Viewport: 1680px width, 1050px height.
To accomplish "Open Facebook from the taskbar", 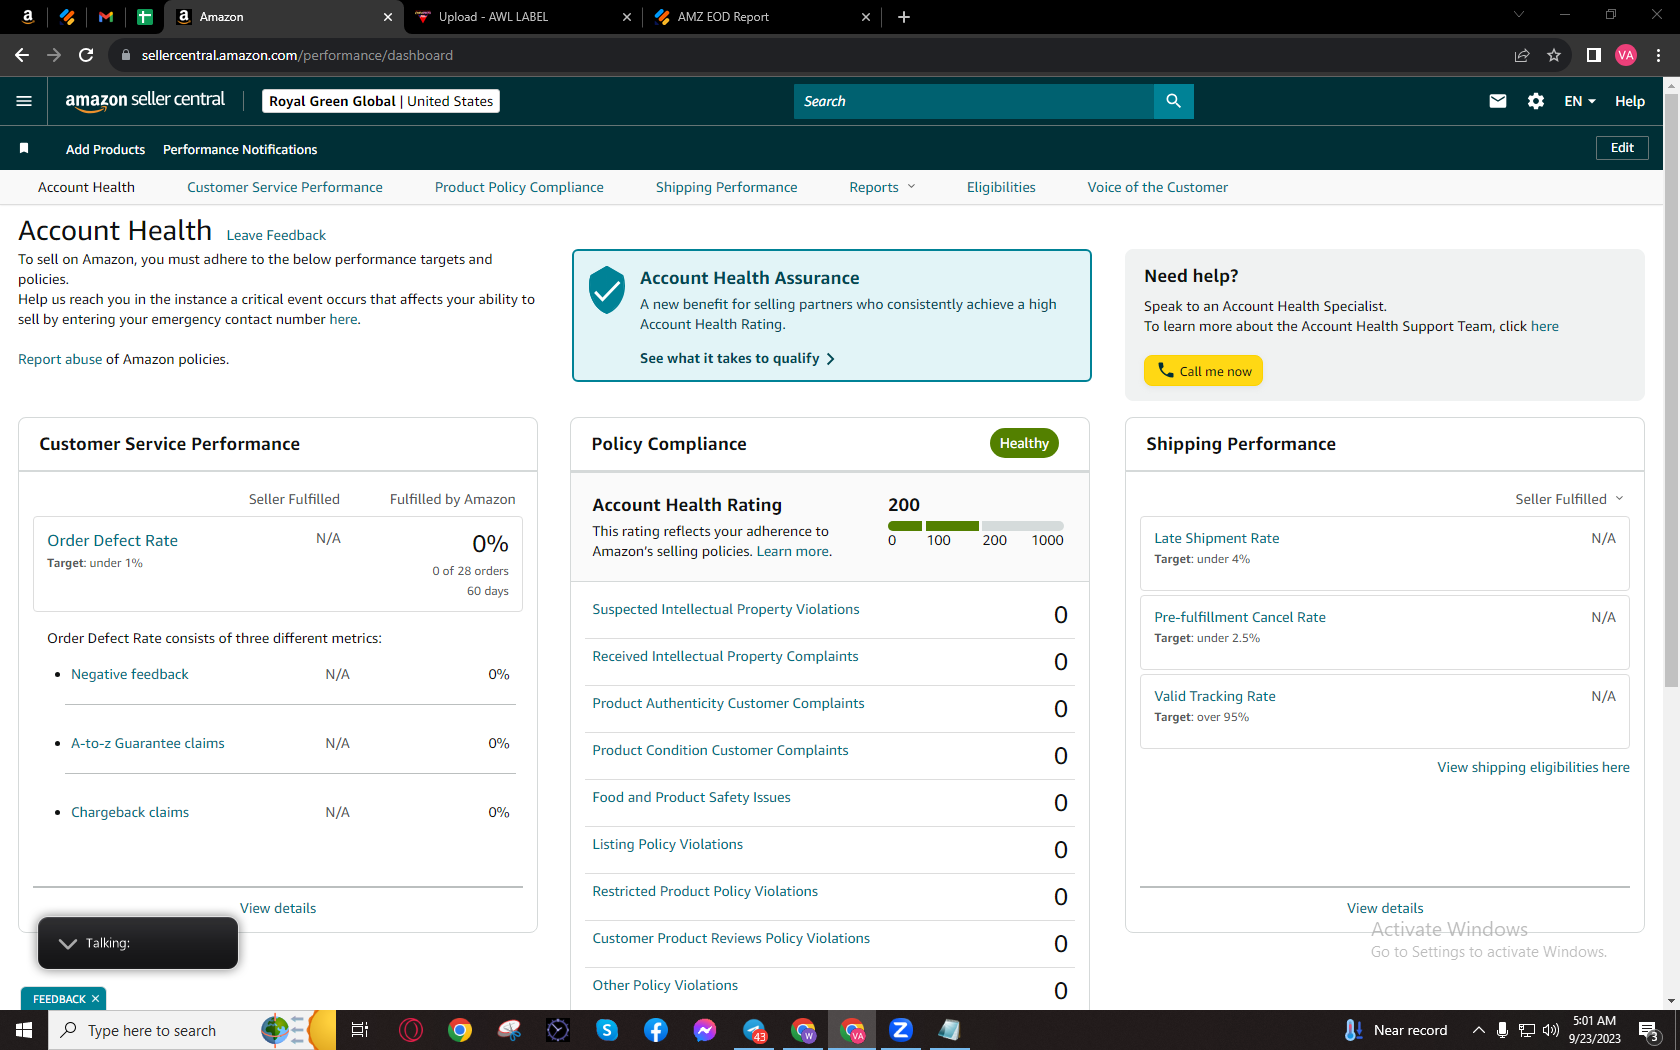I will [x=656, y=1030].
